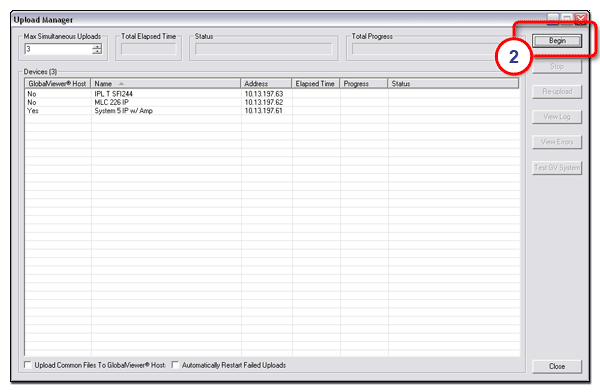Open View Errors

tap(557, 142)
